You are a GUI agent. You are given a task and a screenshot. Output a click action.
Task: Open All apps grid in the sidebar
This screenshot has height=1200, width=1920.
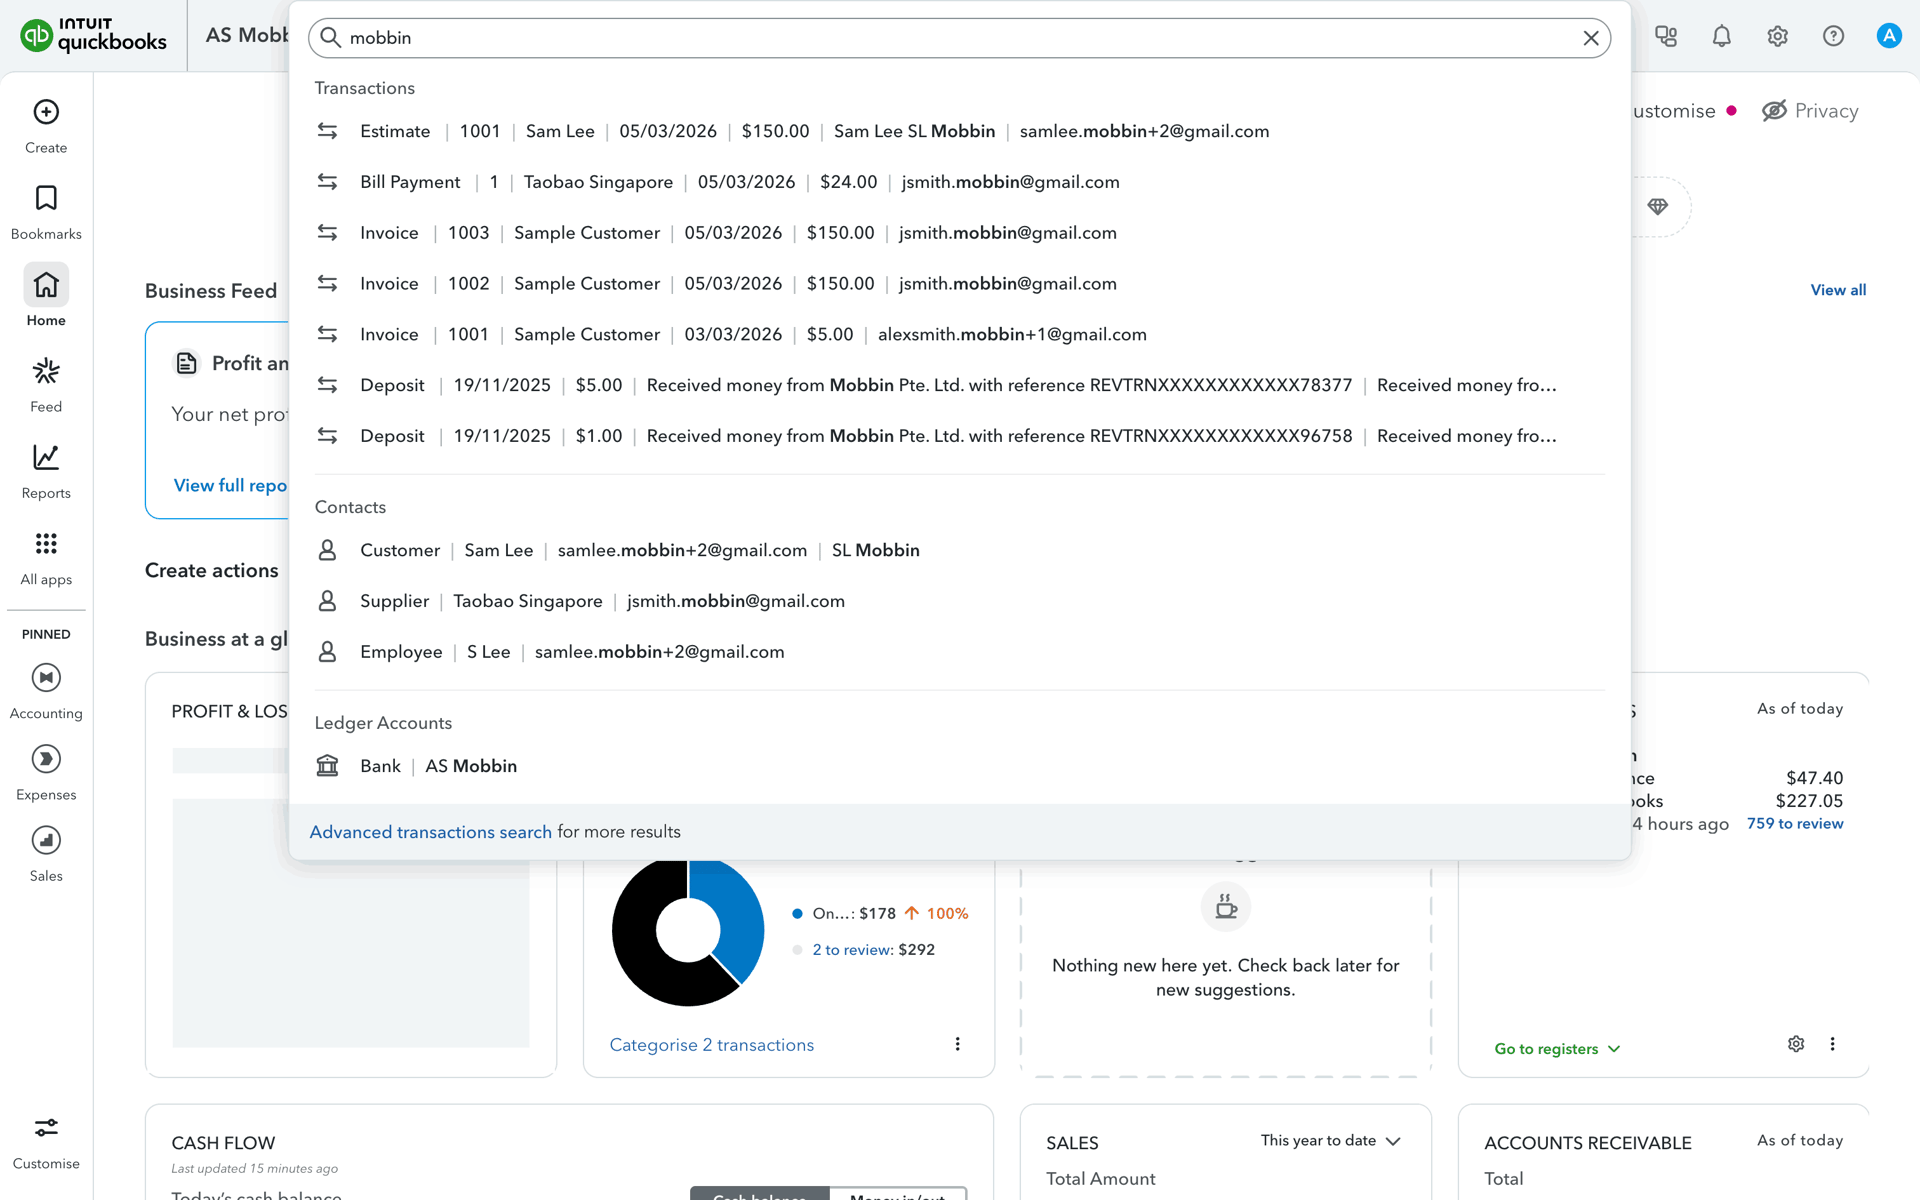[x=46, y=558]
